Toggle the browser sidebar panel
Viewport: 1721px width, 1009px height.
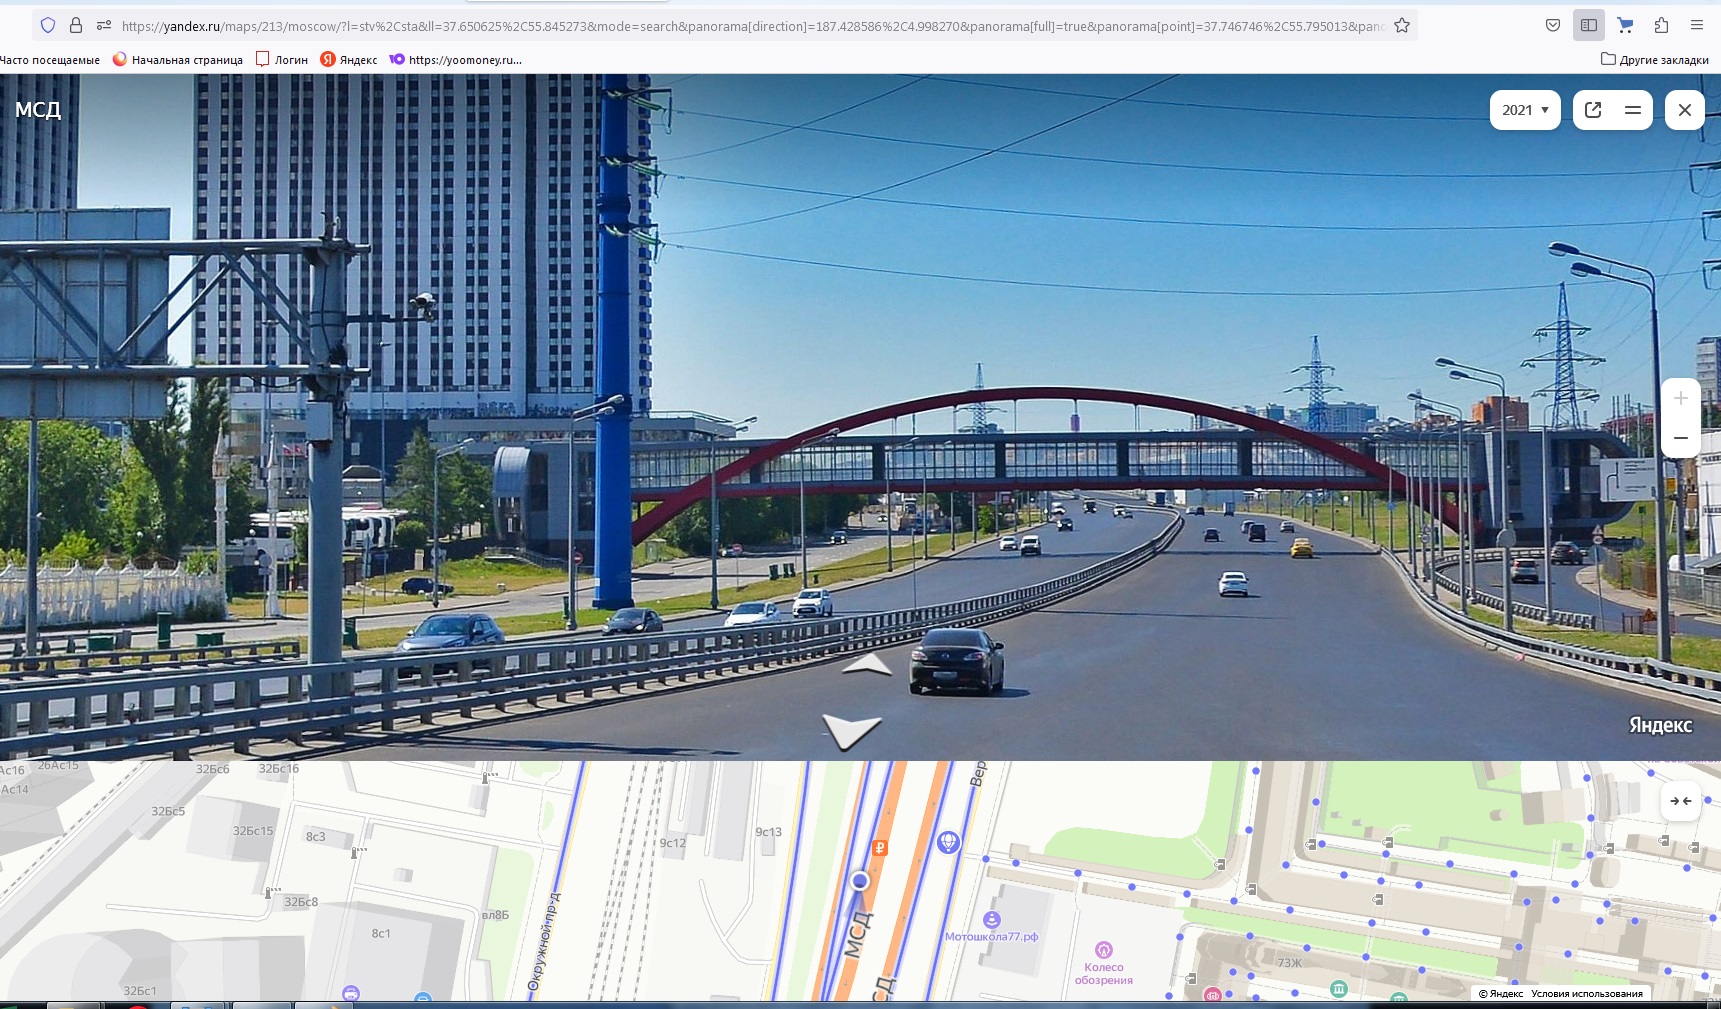(1588, 26)
